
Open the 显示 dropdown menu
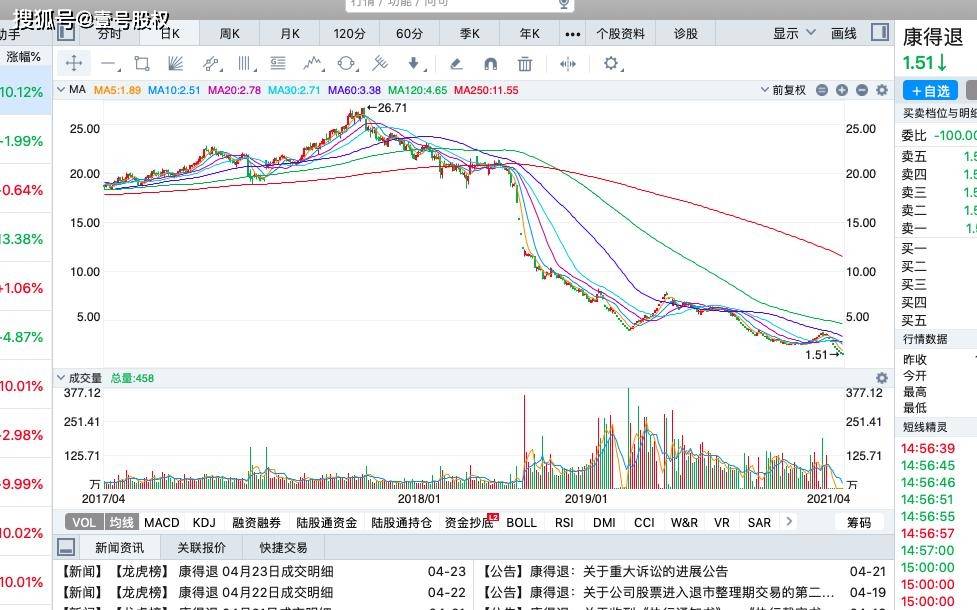(793, 33)
